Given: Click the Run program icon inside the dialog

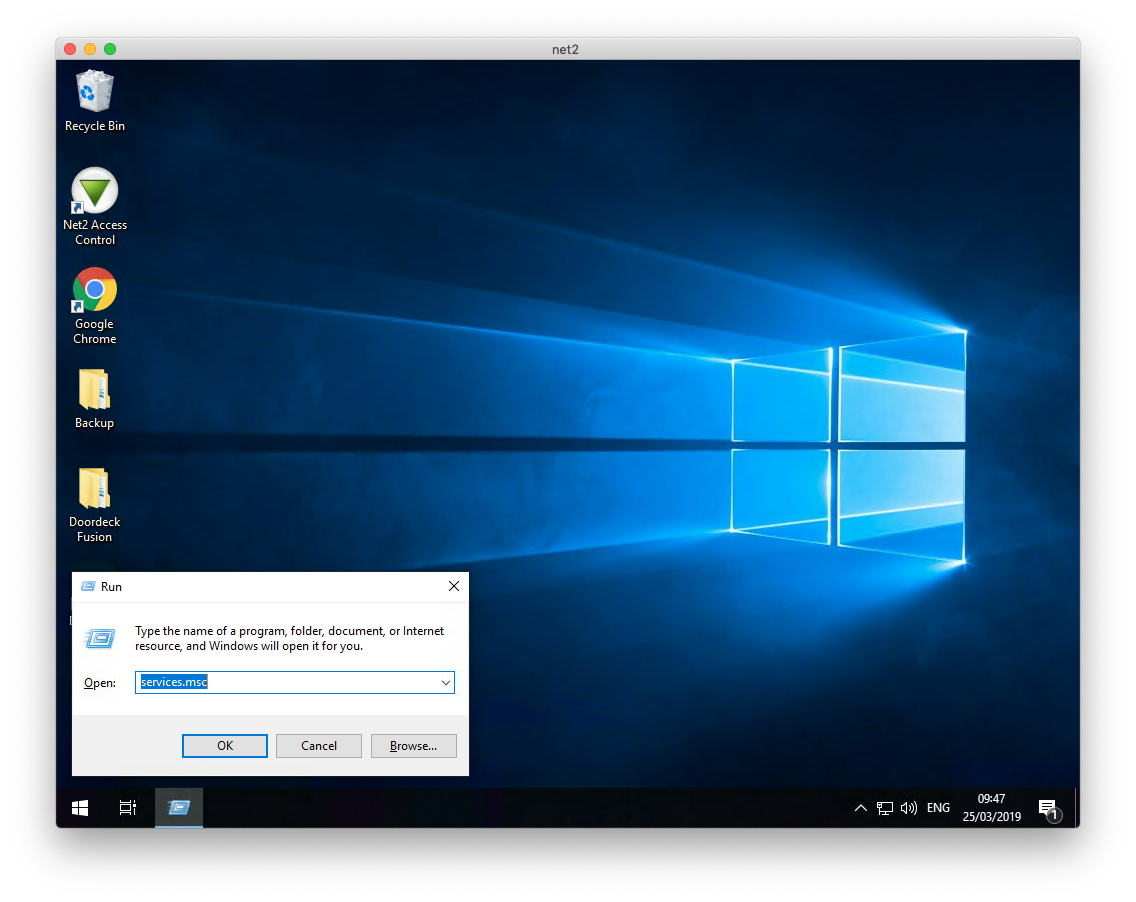Looking at the screenshot, I should pyautogui.click(x=100, y=639).
